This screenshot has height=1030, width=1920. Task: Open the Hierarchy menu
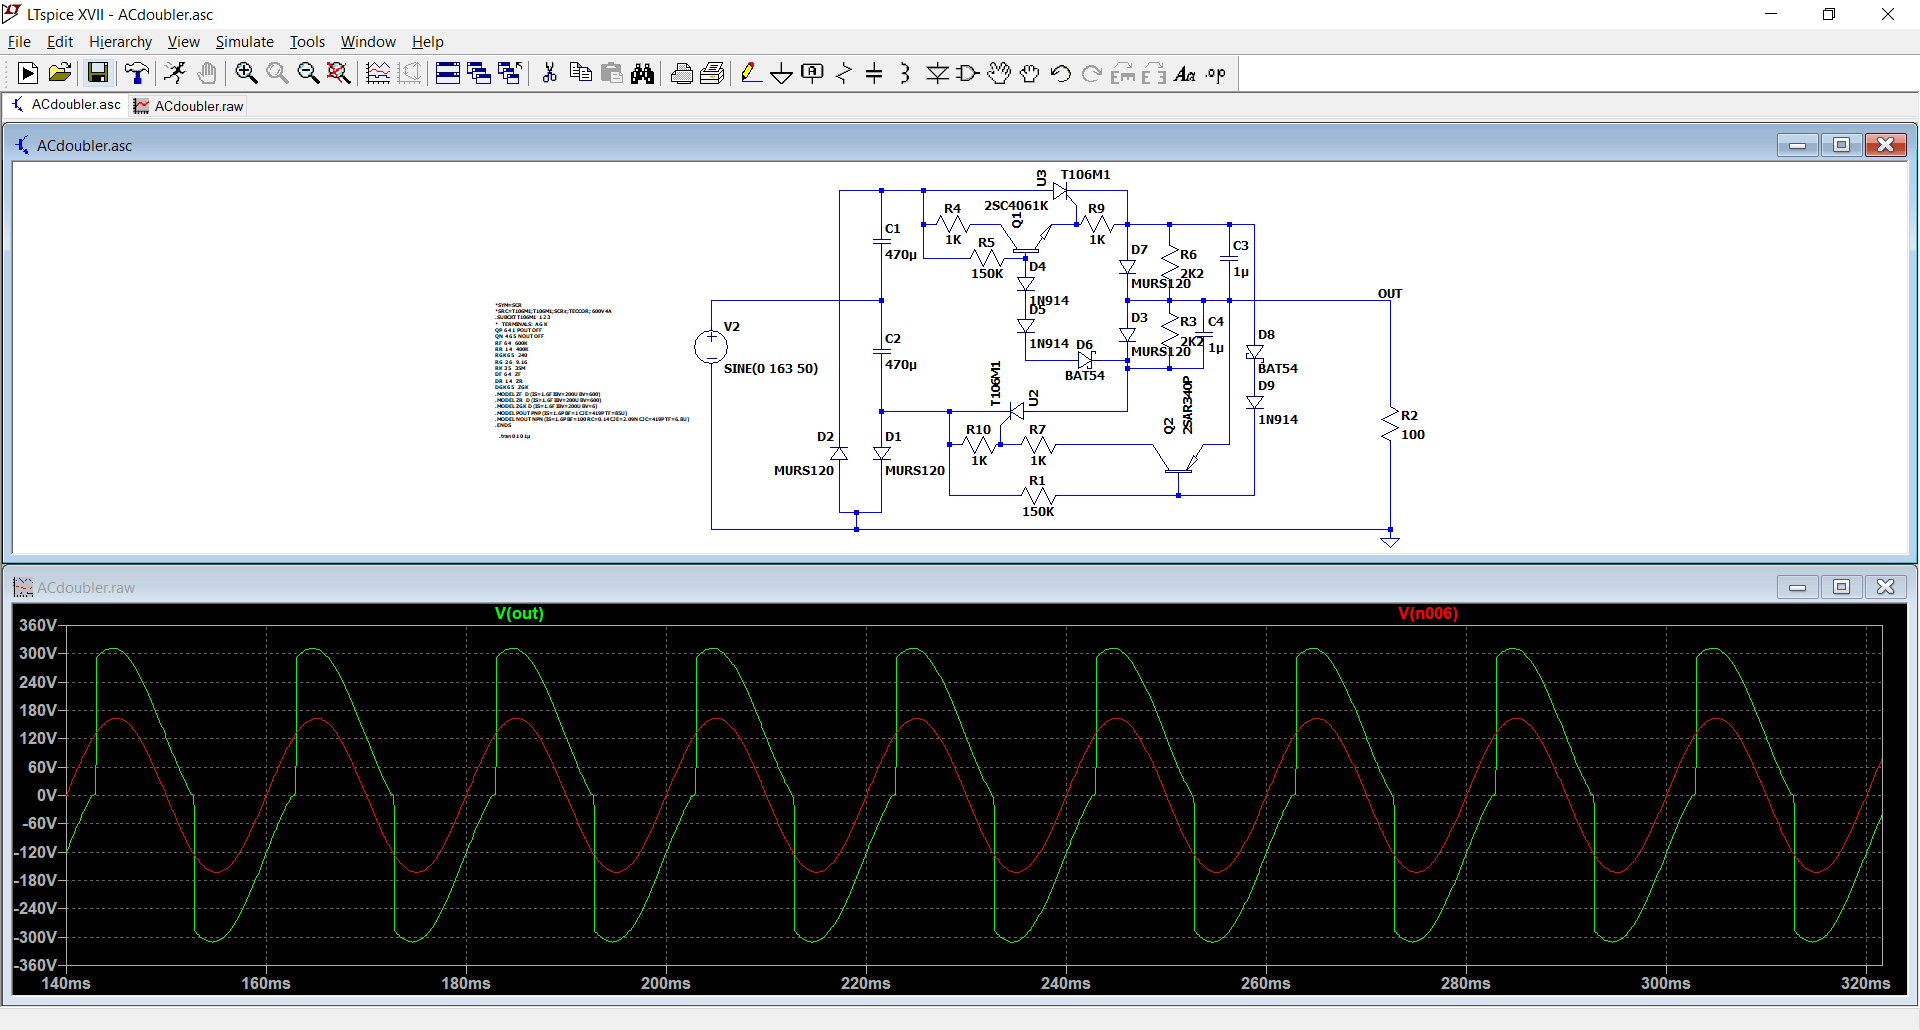pyautogui.click(x=120, y=41)
